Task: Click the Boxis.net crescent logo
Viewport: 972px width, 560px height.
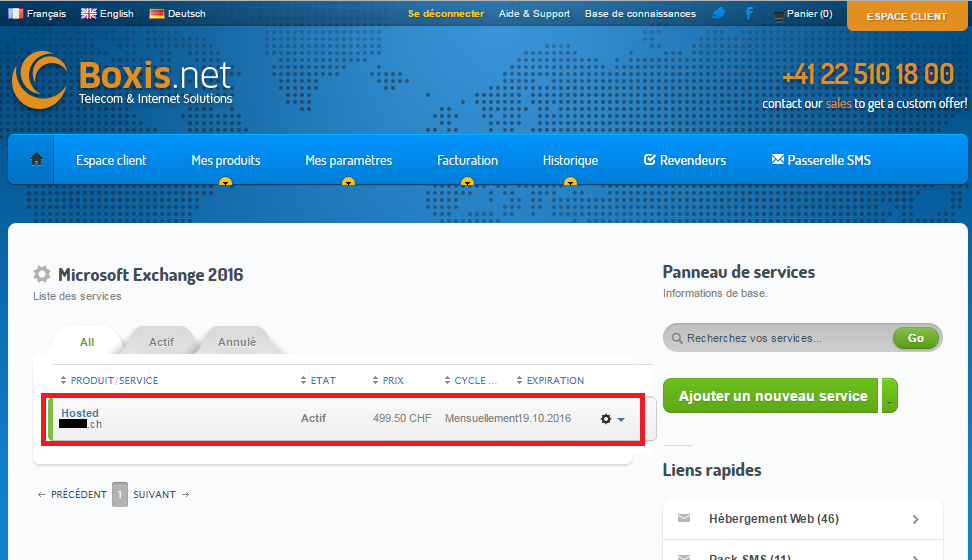Action: (39, 79)
